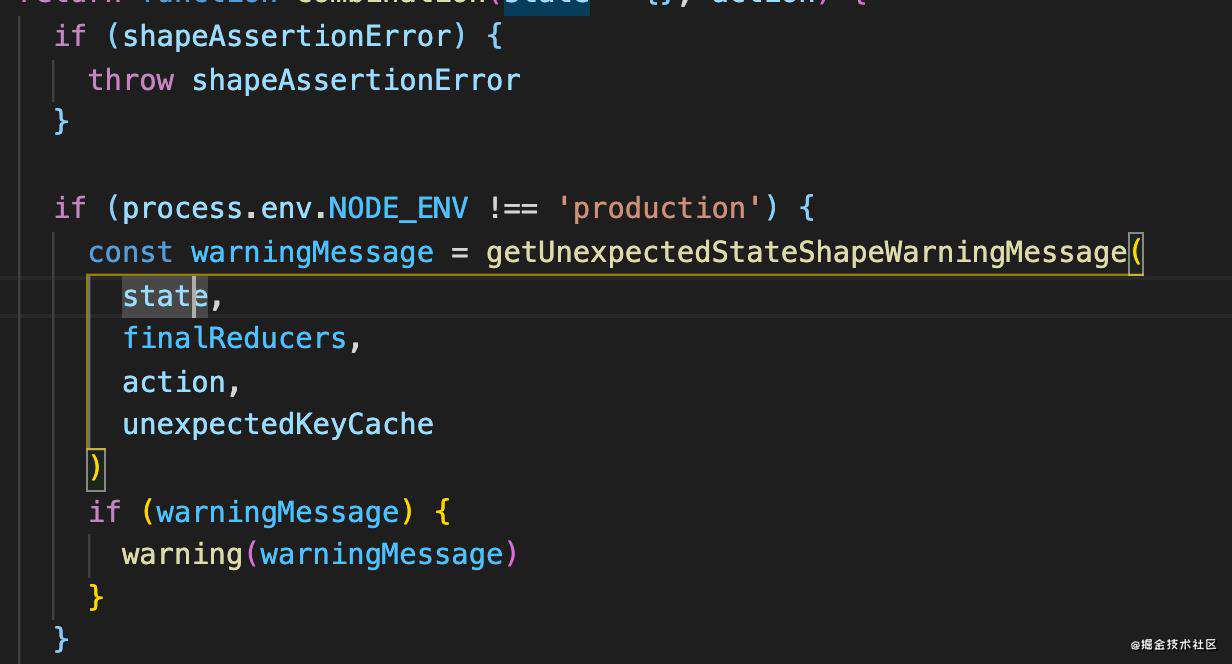
Task: Click the highlighted 'state' argument
Action: [x=165, y=296]
